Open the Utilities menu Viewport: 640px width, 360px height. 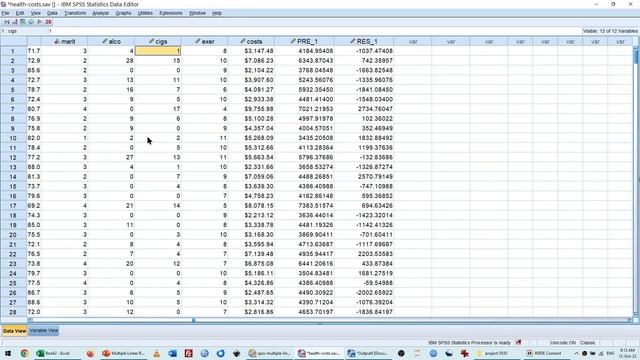145,13
